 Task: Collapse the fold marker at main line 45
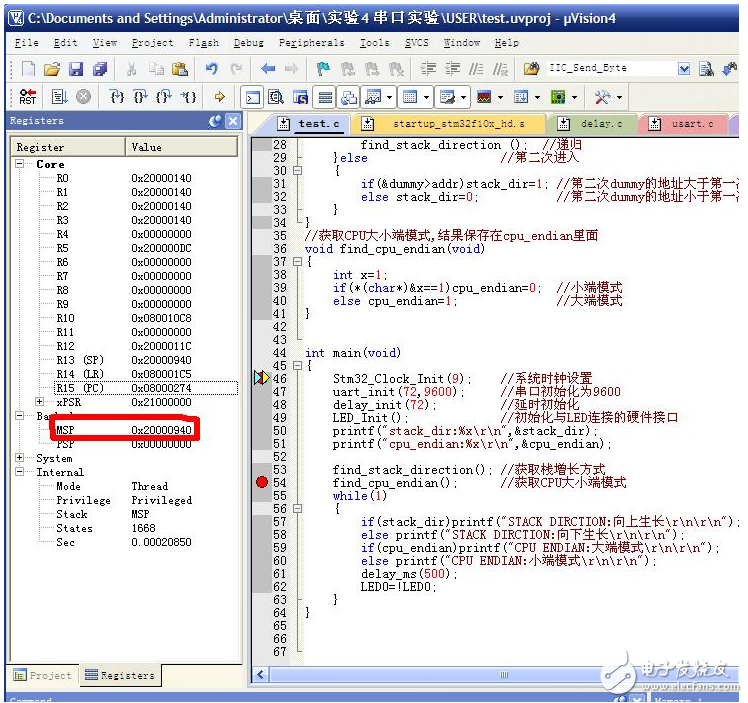click(297, 366)
